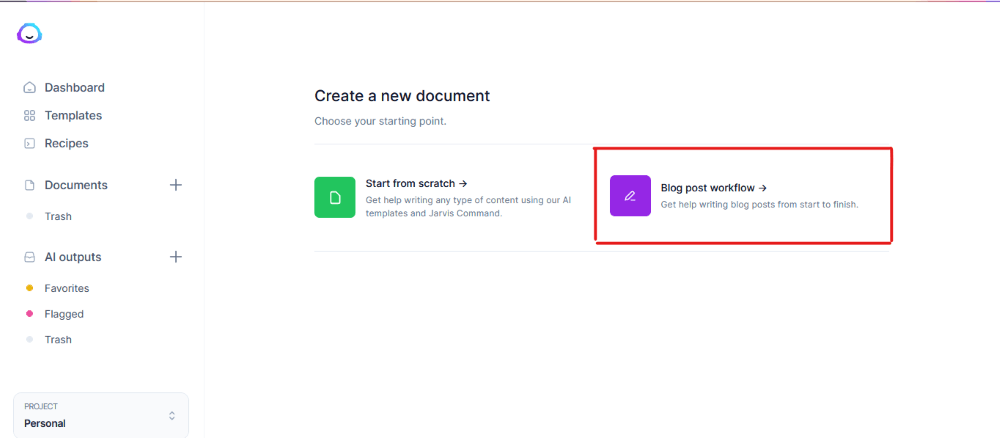The width and height of the screenshot is (1000, 438).
Task: Click 'Create a new document' heading
Action: pyautogui.click(x=402, y=96)
